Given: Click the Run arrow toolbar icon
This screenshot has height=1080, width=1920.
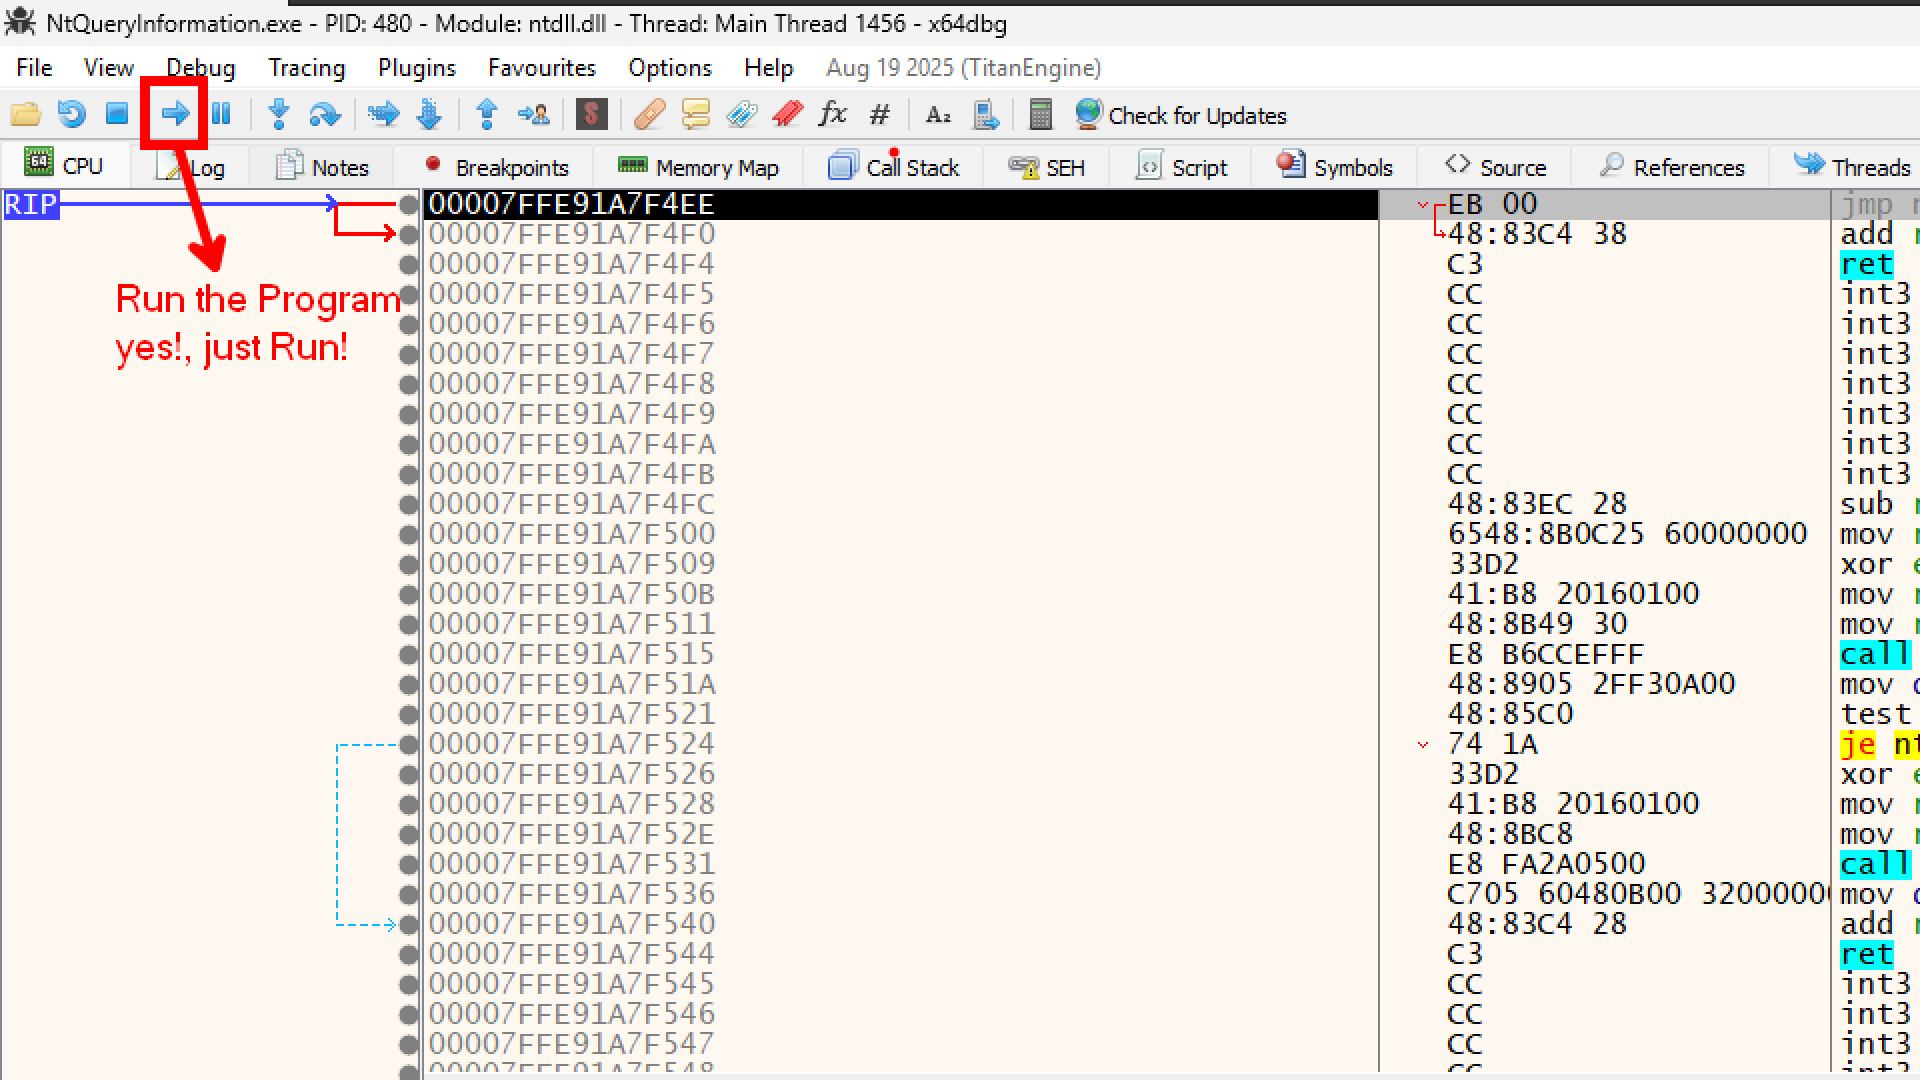Looking at the screenshot, I should [175, 114].
